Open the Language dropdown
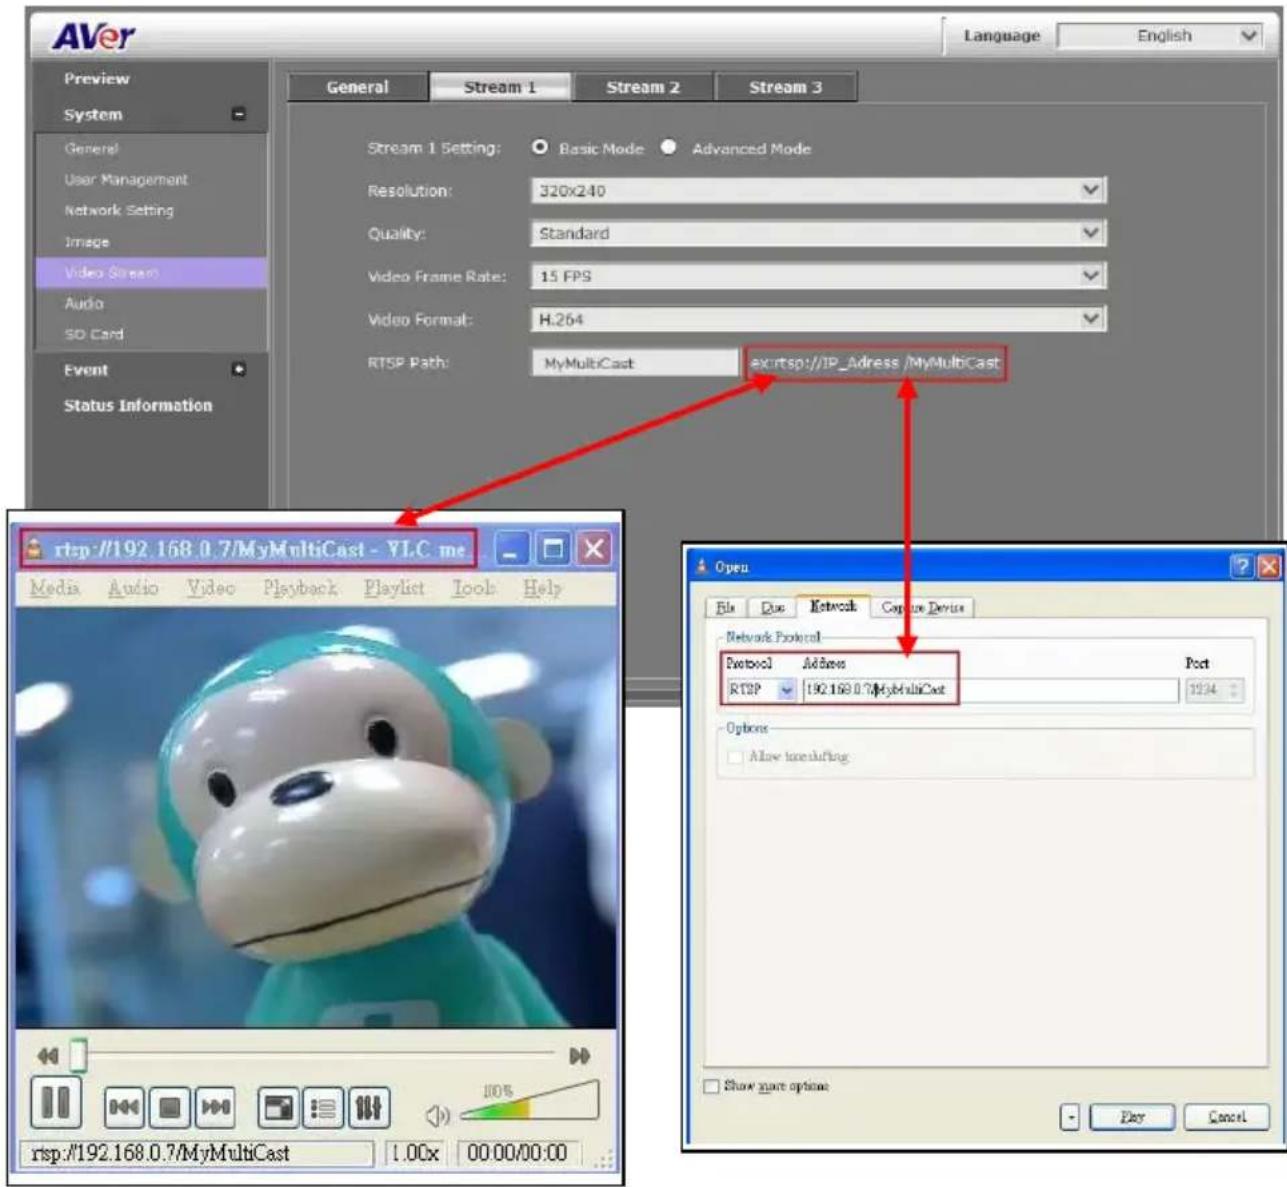This screenshot has width=1287, height=1187. click(1160, 36)
